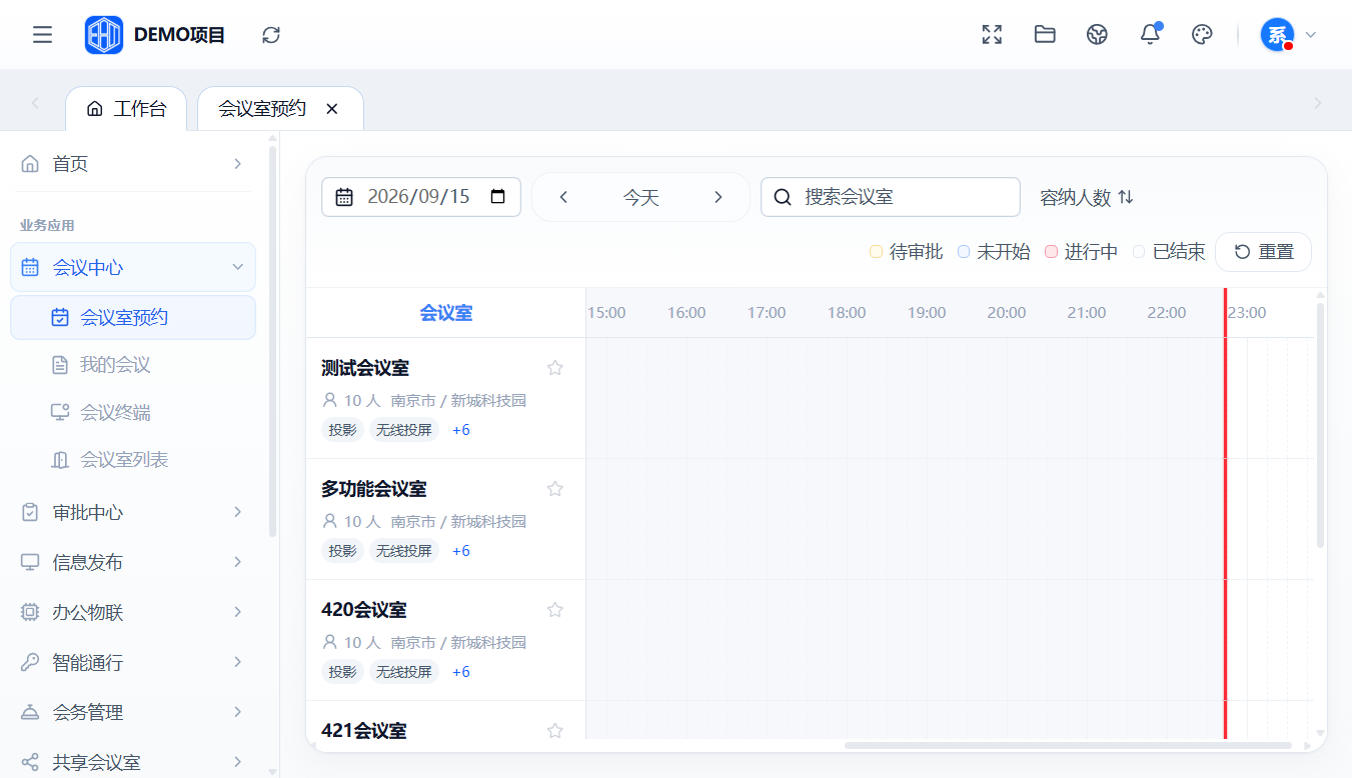
Task: Open the user account dropdown arrow
Action: (x=1311, y=35)
